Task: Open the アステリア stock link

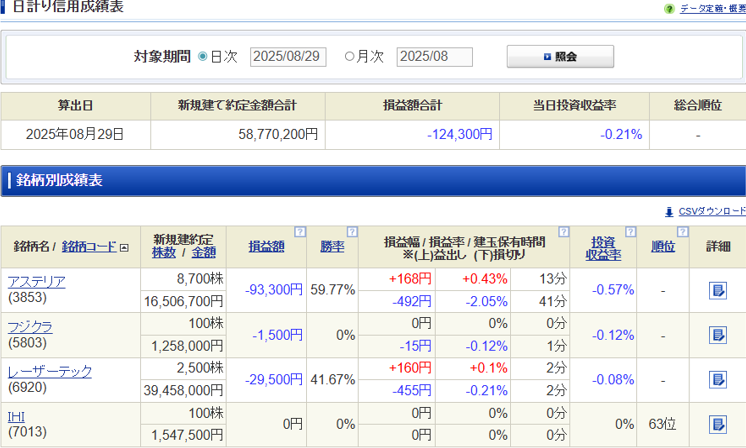Action: pyautogui.click(x=36, y=282)
